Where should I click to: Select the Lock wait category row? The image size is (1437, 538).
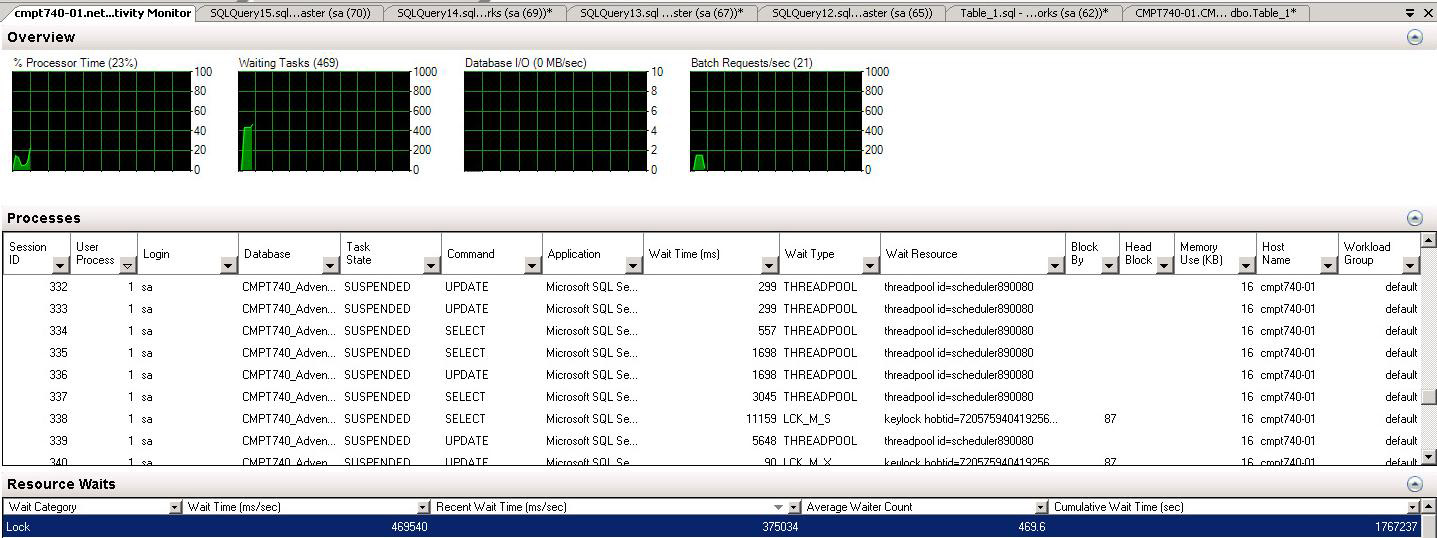coord(600,527)
